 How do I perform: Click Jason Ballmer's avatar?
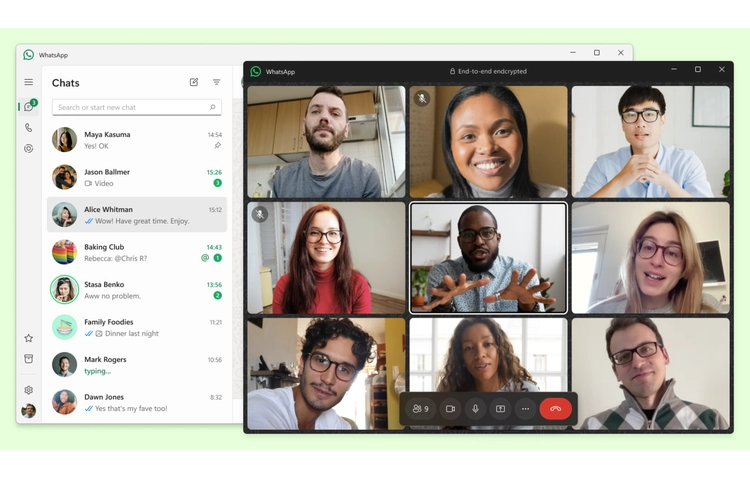click(65, 177)
